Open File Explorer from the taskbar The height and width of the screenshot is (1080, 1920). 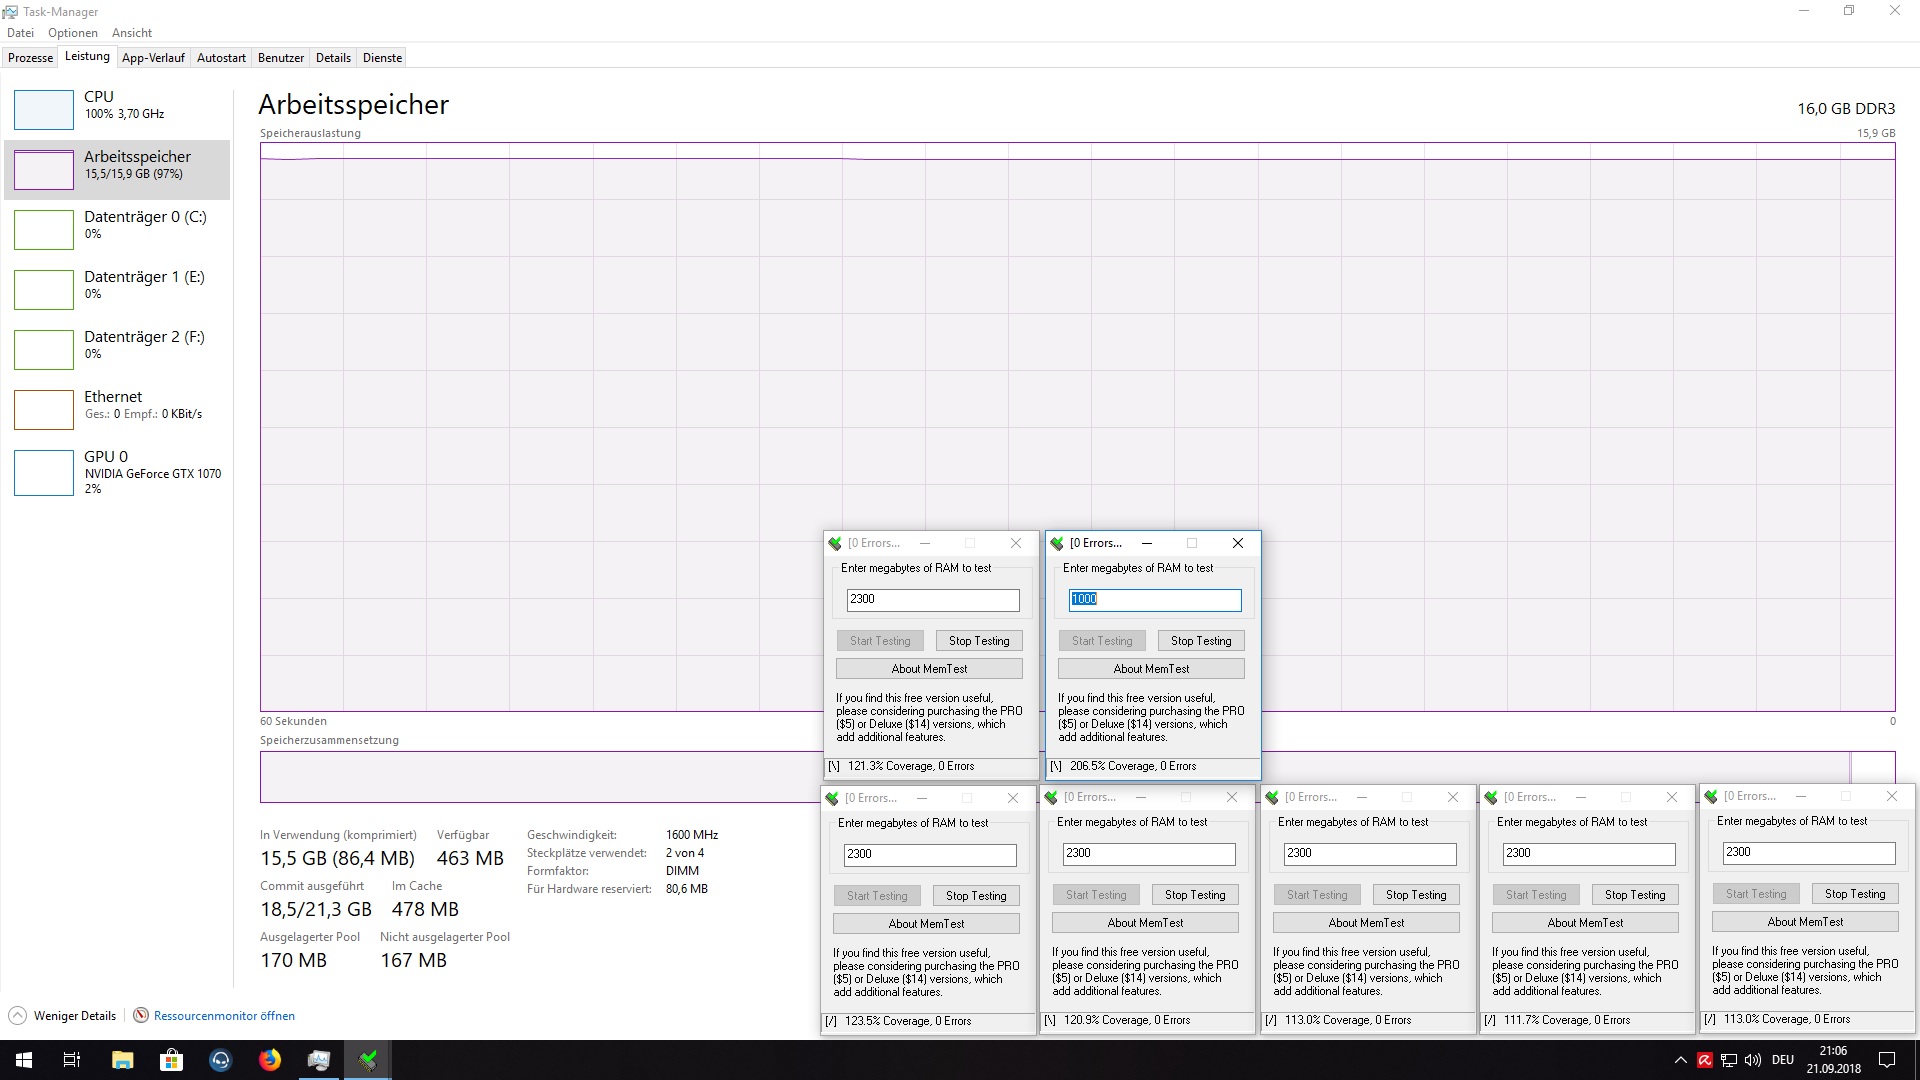[x=122, y=1060]
